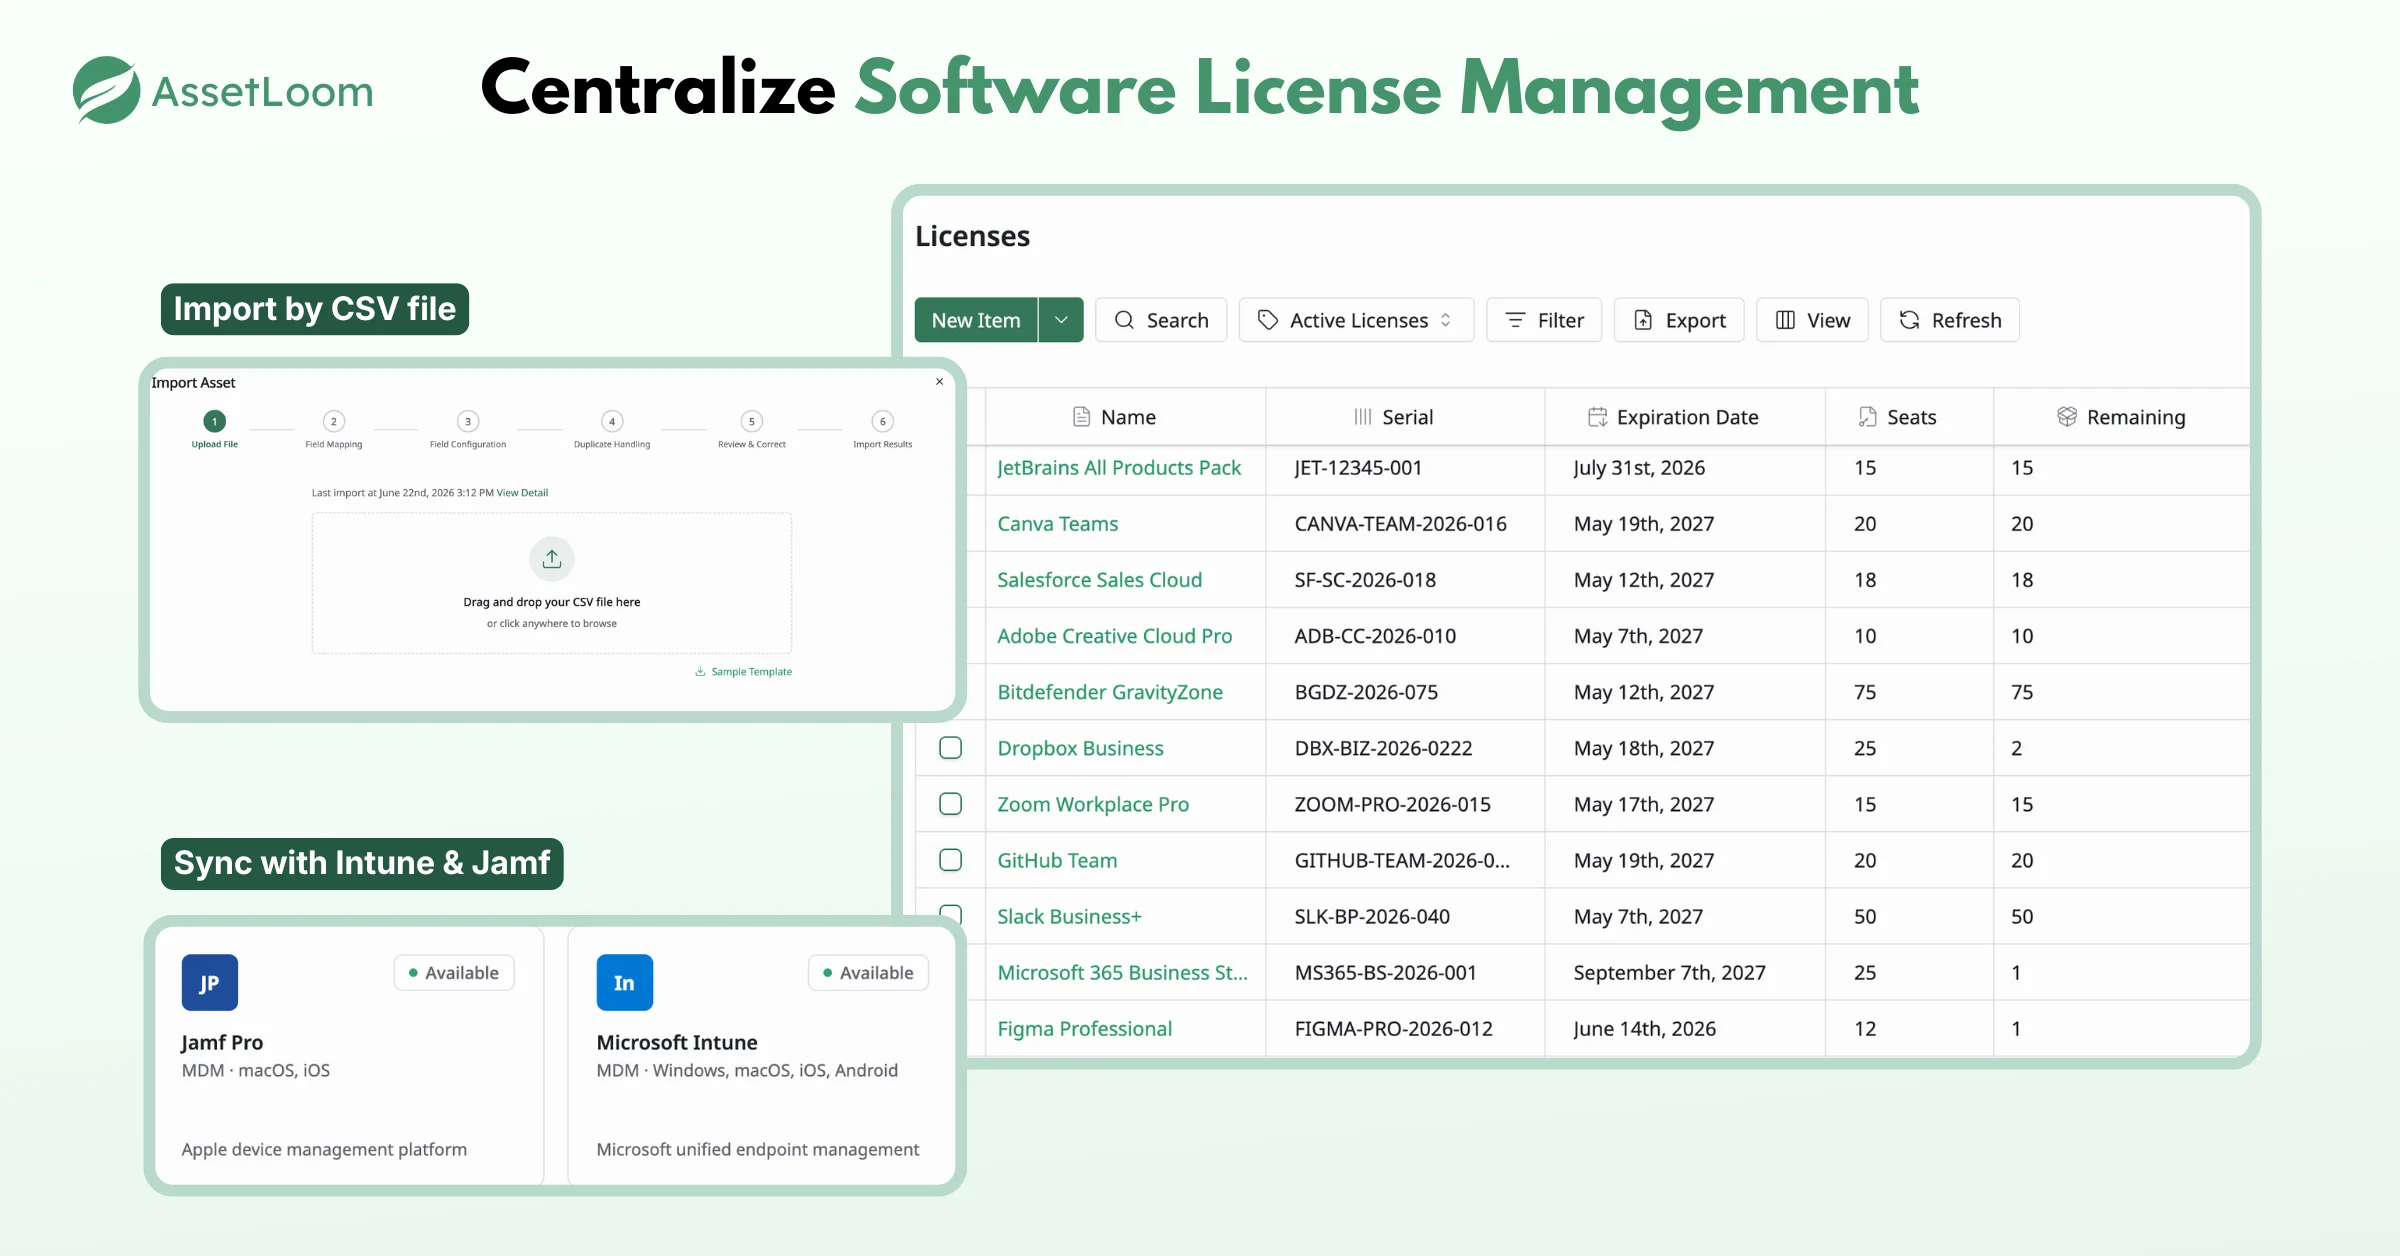Viewport: 2400px width, 1256px height.
Task: Open the View Detail link
Action: (x=522, y=493)
